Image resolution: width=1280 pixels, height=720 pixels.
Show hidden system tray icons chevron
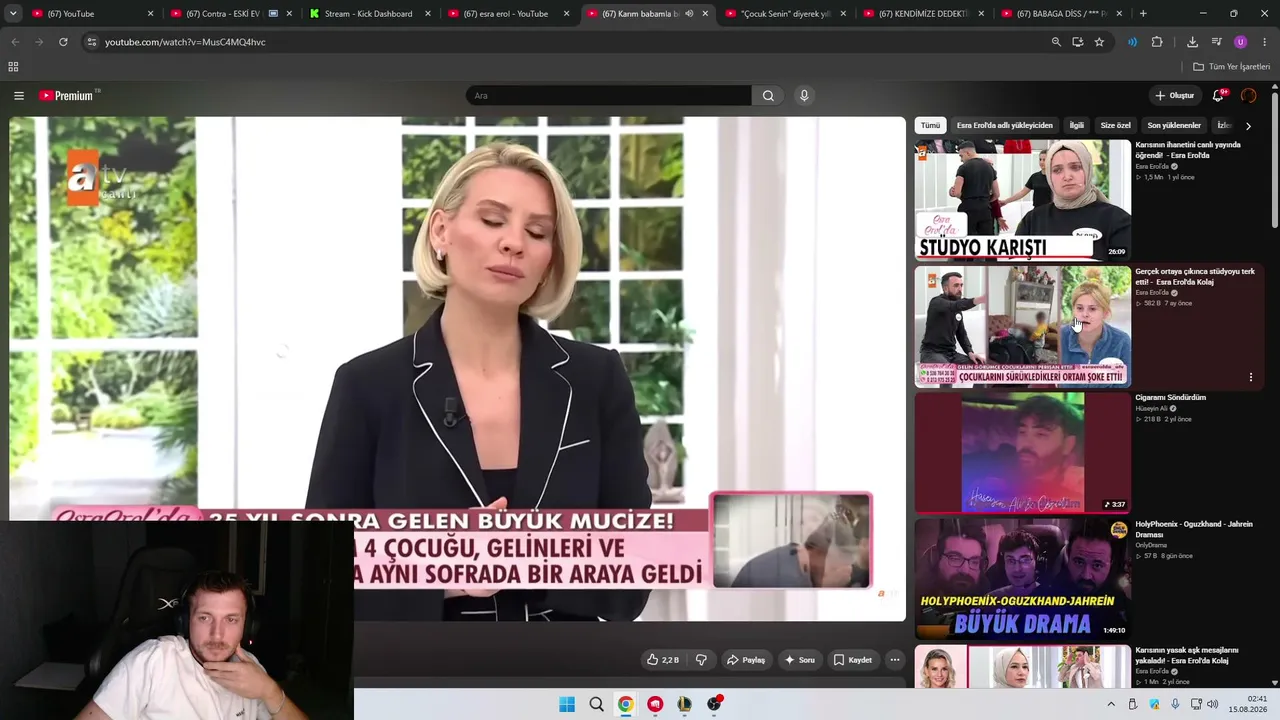pos(1110,704)
